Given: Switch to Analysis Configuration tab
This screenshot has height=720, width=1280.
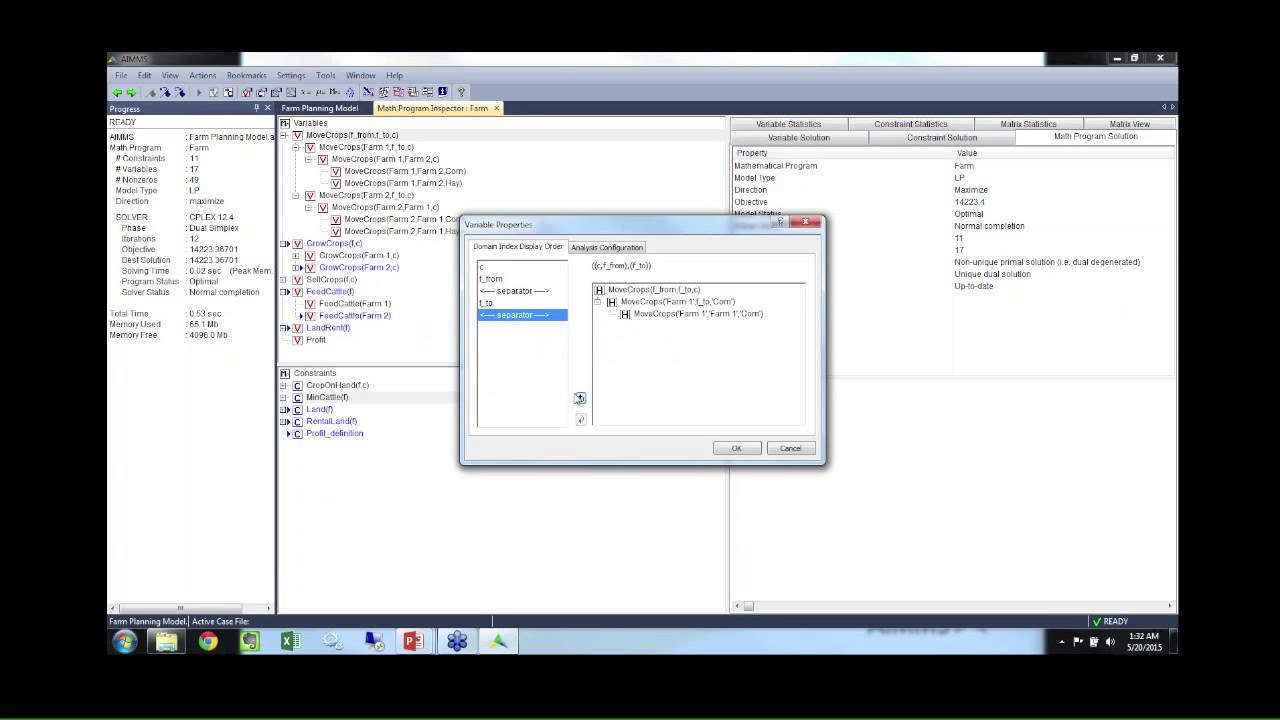Looking at the screenshot, I should (607, 247).
